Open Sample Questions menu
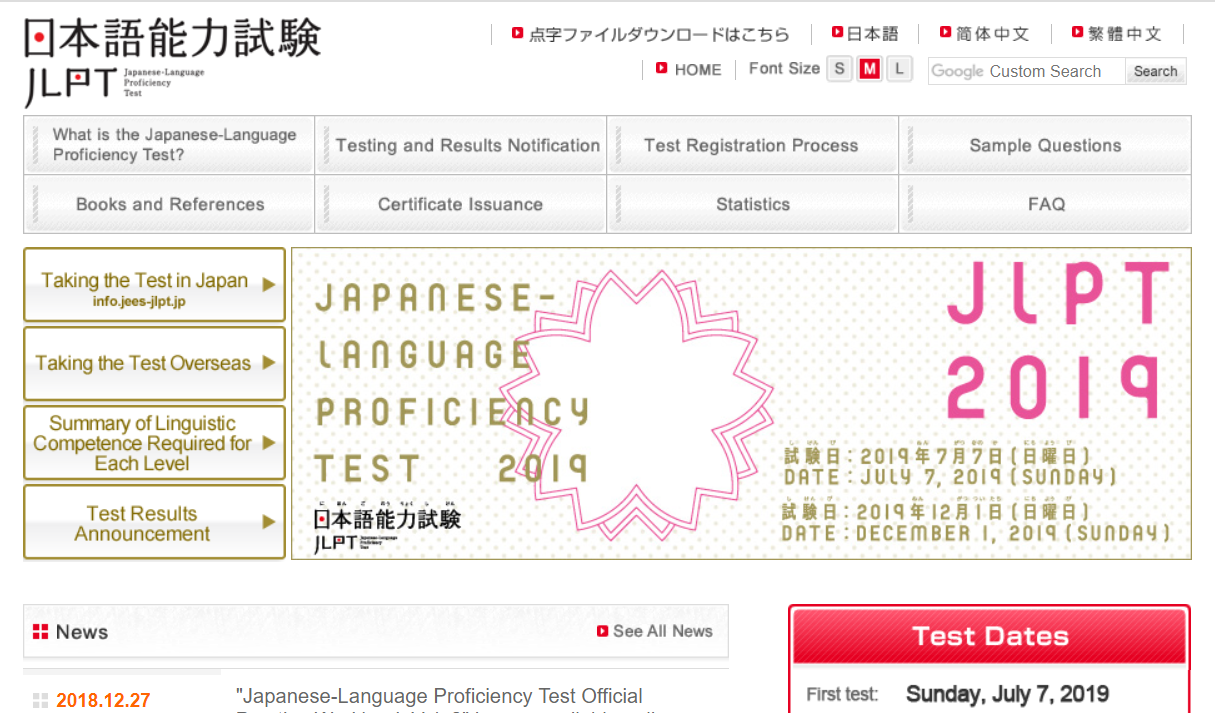Screen dimensions: 1215x713 pyautogui.click(x=1045, y=145)
